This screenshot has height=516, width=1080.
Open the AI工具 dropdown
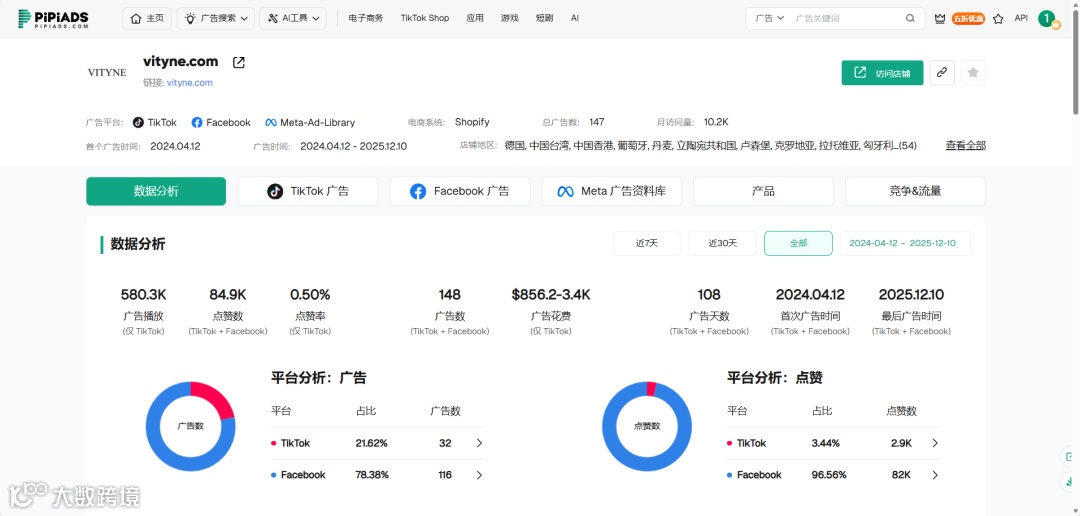pyautogui.click(x=293, y=19)
